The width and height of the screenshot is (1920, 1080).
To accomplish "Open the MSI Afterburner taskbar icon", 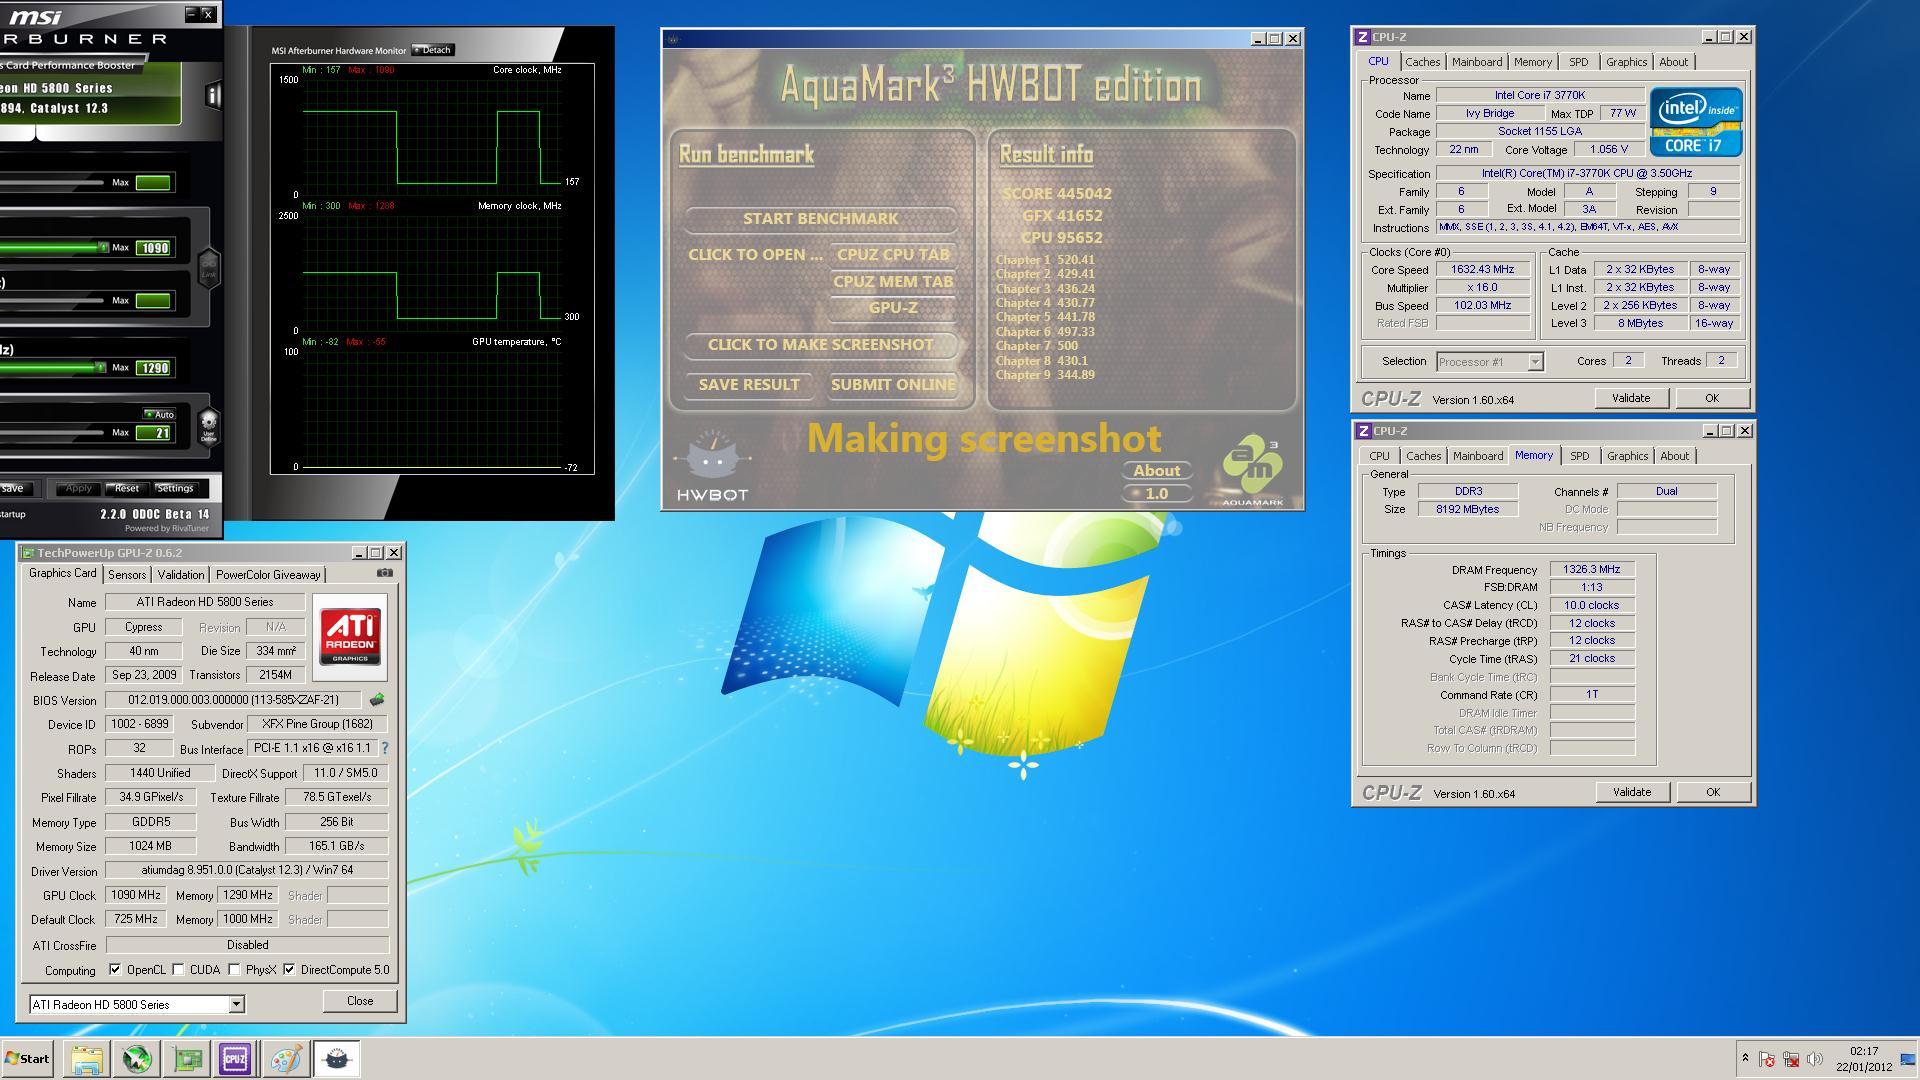I will click(x=137, y=1059).
